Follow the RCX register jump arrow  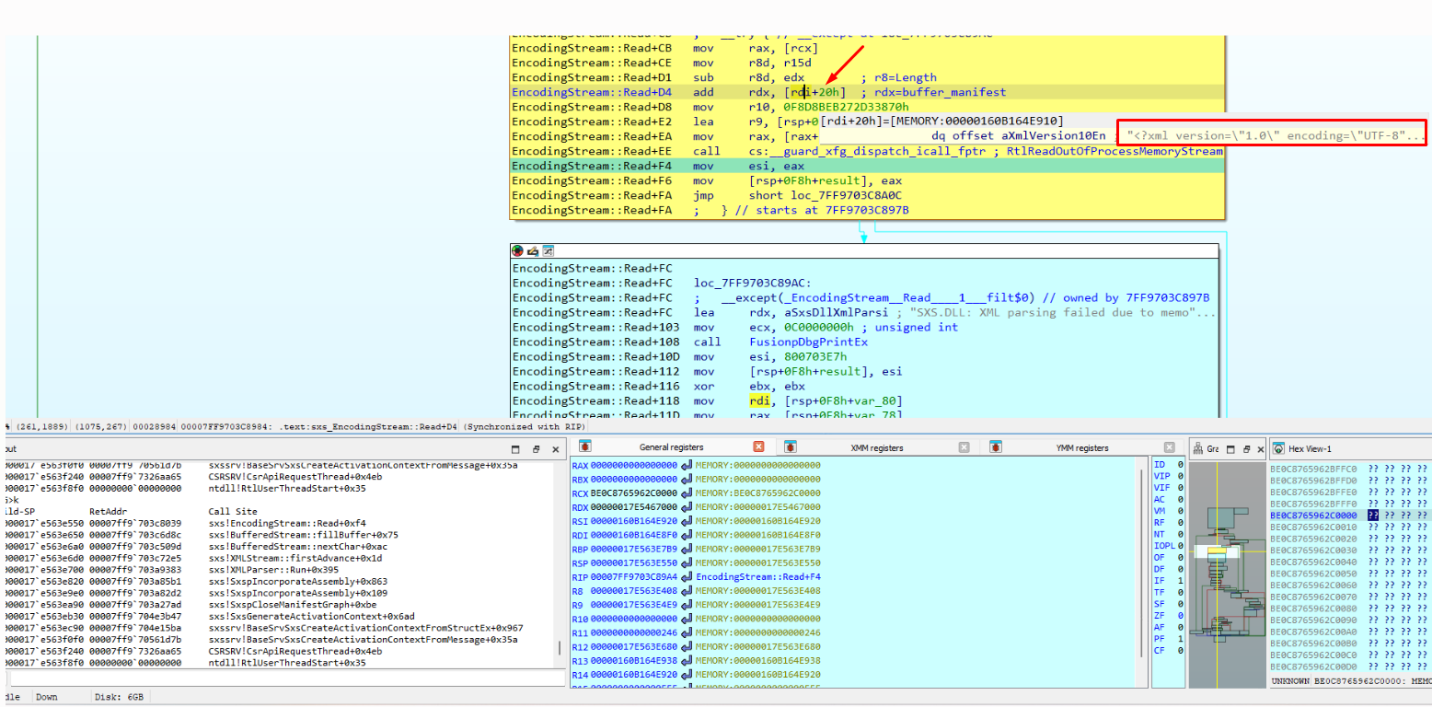[x=687, y=493]
